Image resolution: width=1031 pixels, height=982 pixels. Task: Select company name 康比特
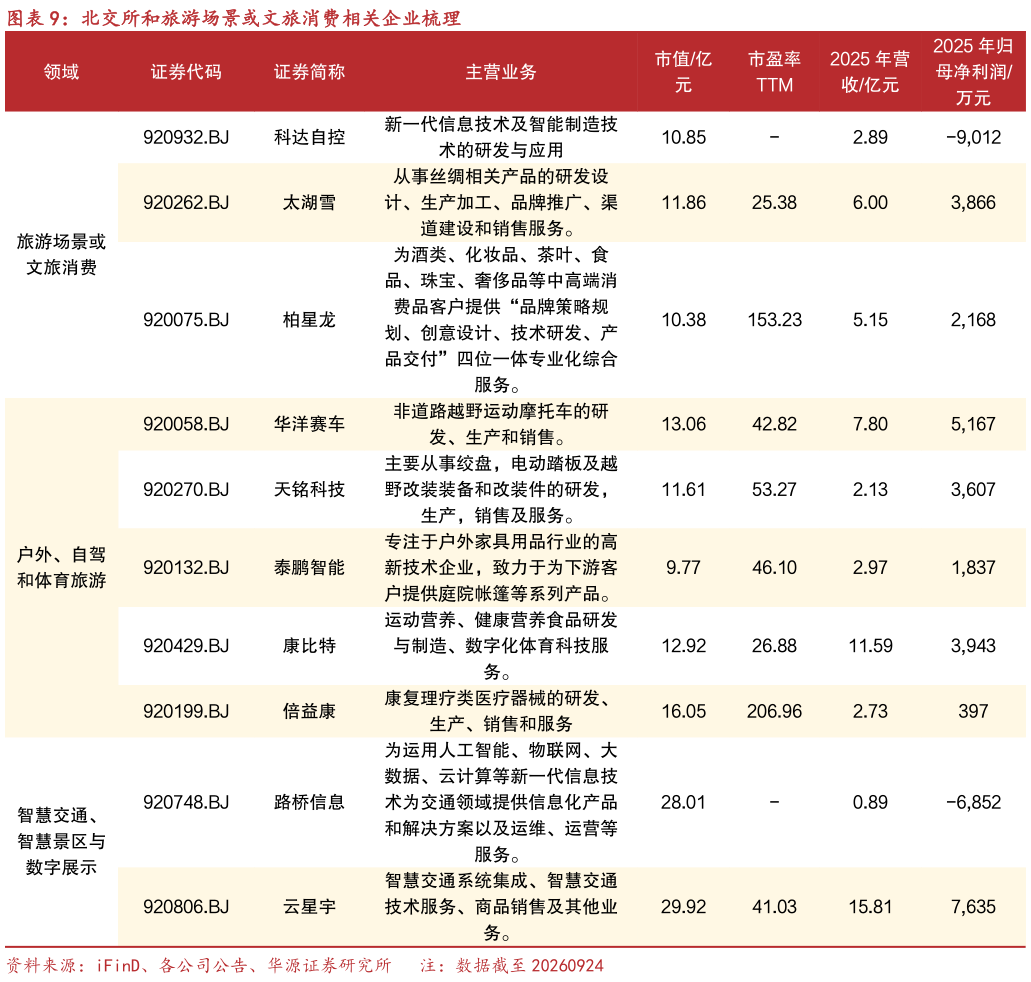[x=309, y=645]
